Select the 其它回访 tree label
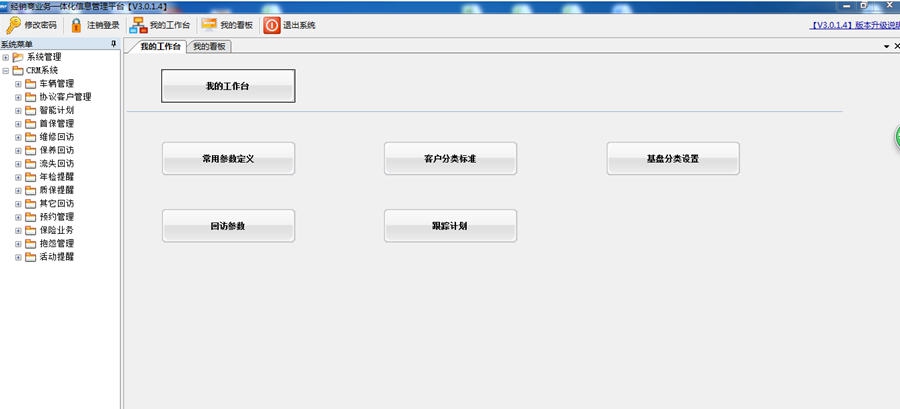This screenshot has width=900, height=409. [57, 204]
